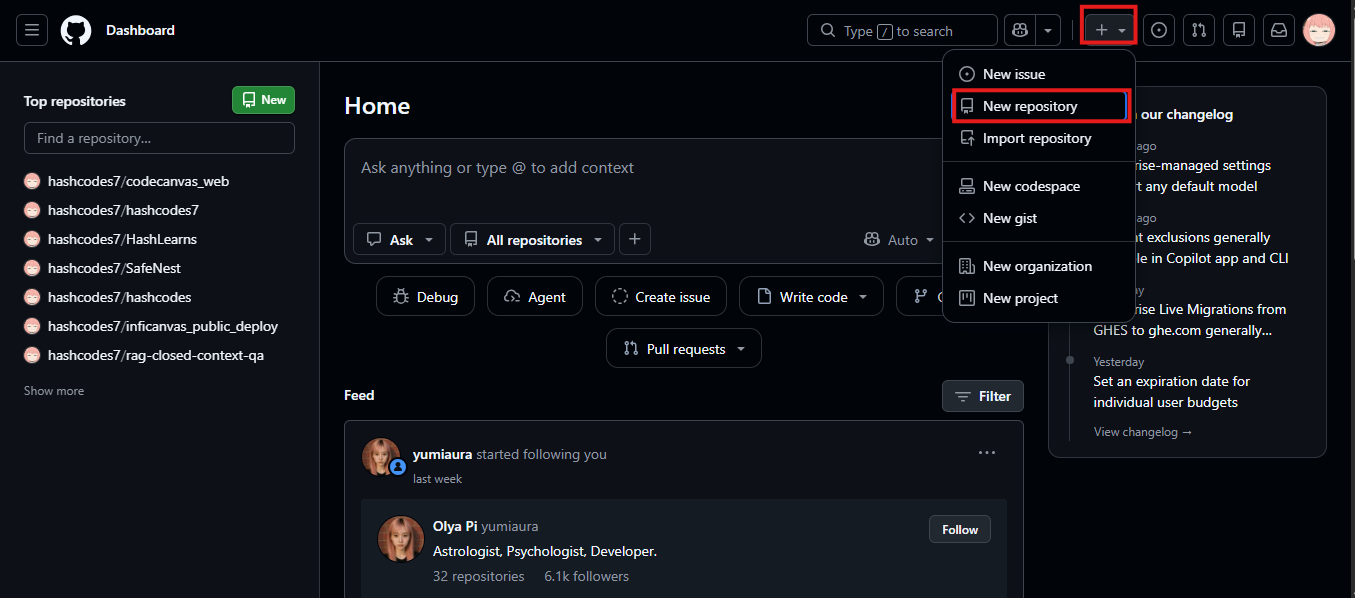Click the Create issue button

pos(661,297)
